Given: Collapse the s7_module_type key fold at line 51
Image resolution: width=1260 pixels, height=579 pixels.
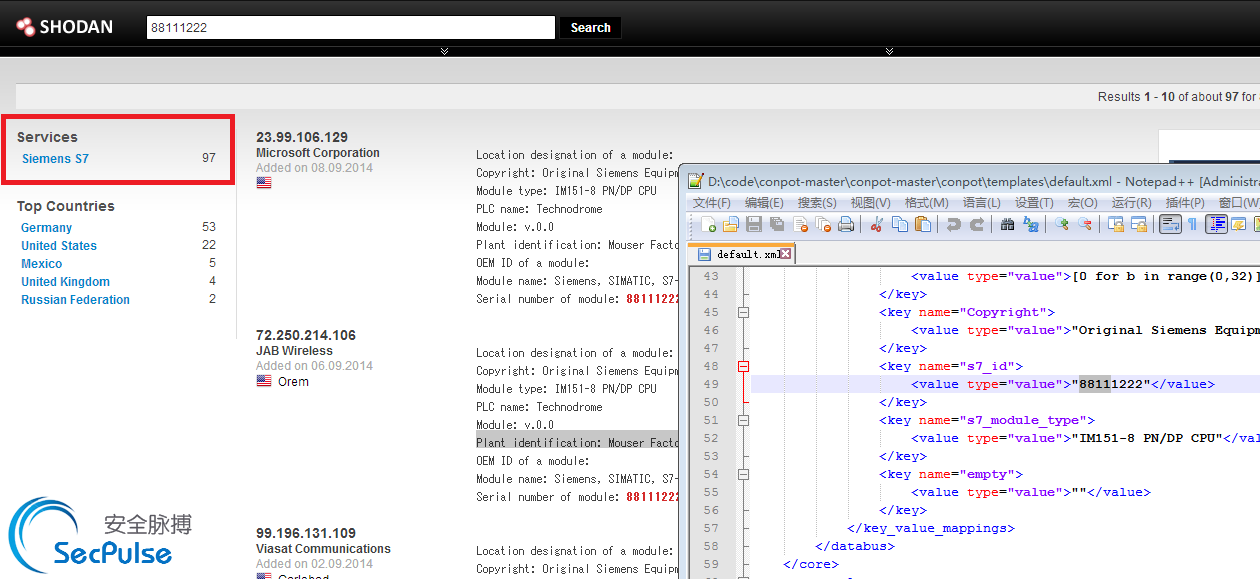Looking at the screenshot, I should tap(743, 420).
